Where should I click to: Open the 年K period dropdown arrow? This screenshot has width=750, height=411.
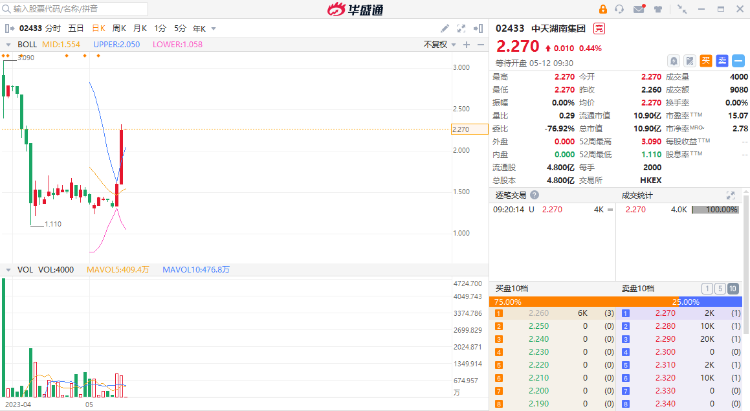coord(213,29)
